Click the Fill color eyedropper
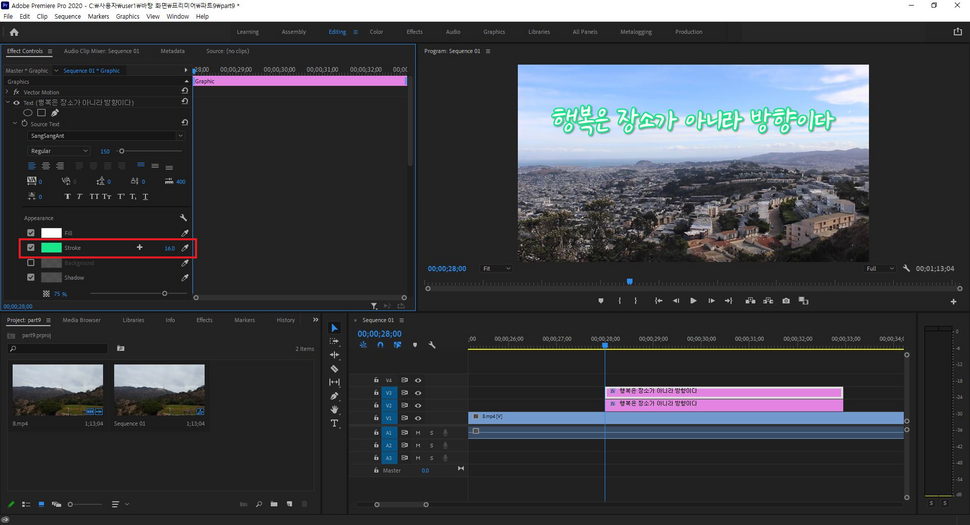 point(184,233)
